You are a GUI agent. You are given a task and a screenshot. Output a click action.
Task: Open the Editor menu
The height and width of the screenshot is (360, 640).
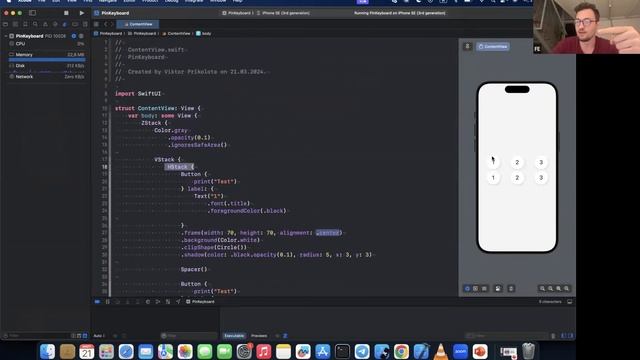pos(129,1)
